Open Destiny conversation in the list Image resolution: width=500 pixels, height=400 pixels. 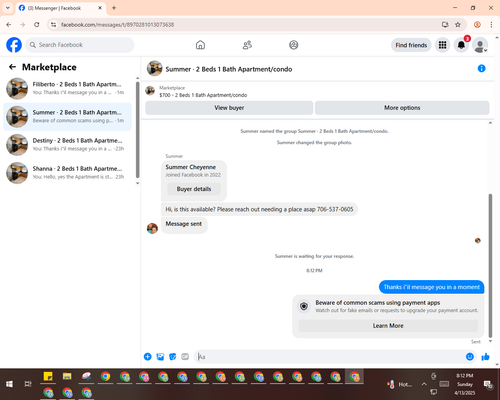[67, 145]
